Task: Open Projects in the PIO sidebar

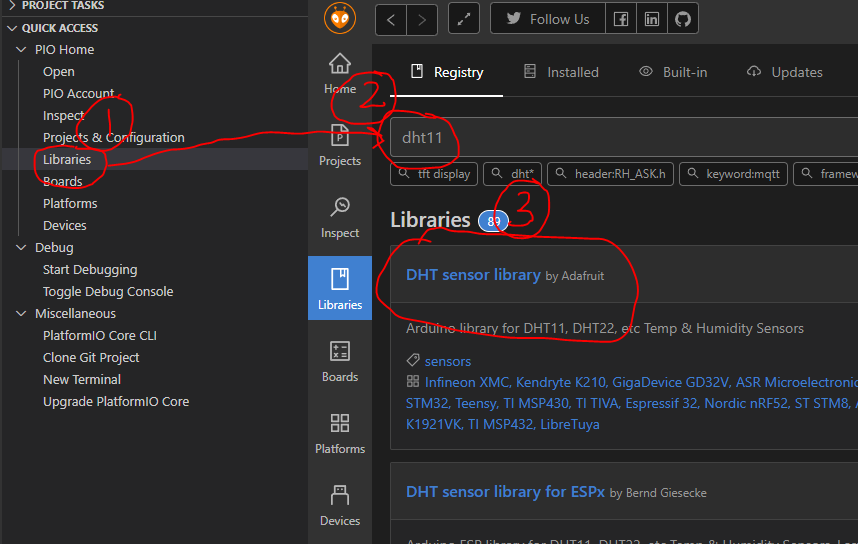Action: point(340,145)
